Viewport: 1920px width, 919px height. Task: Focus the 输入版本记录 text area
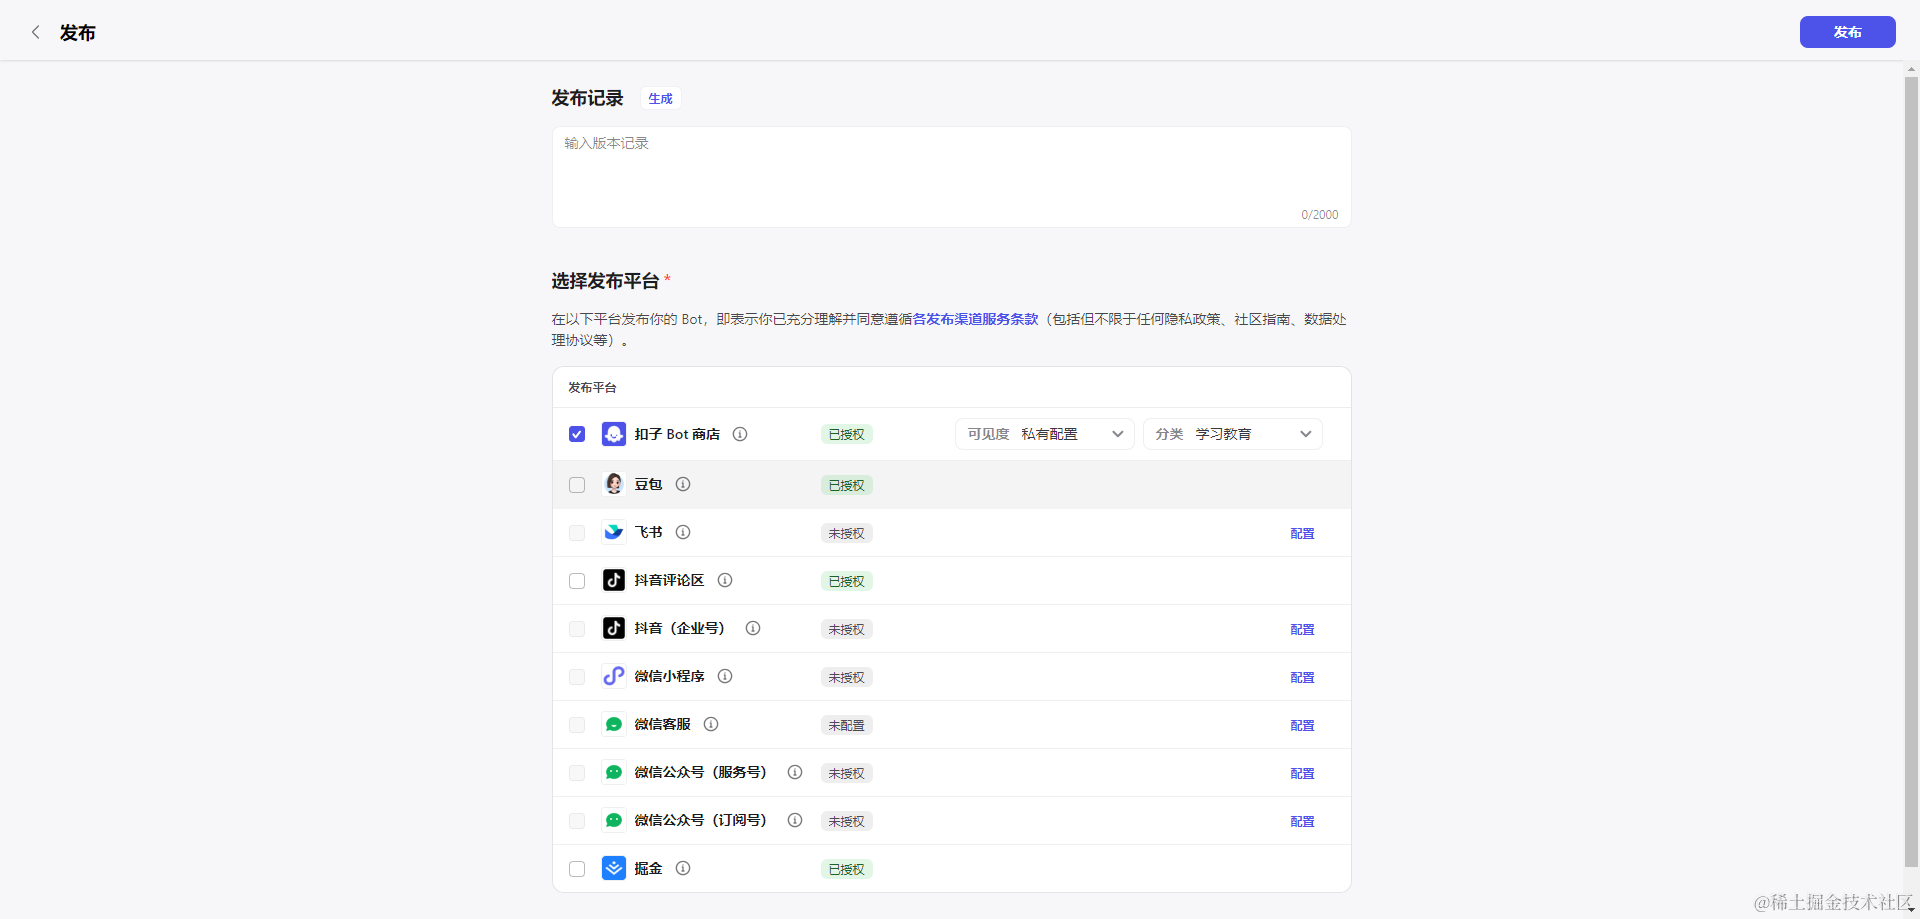click(951, 177)
